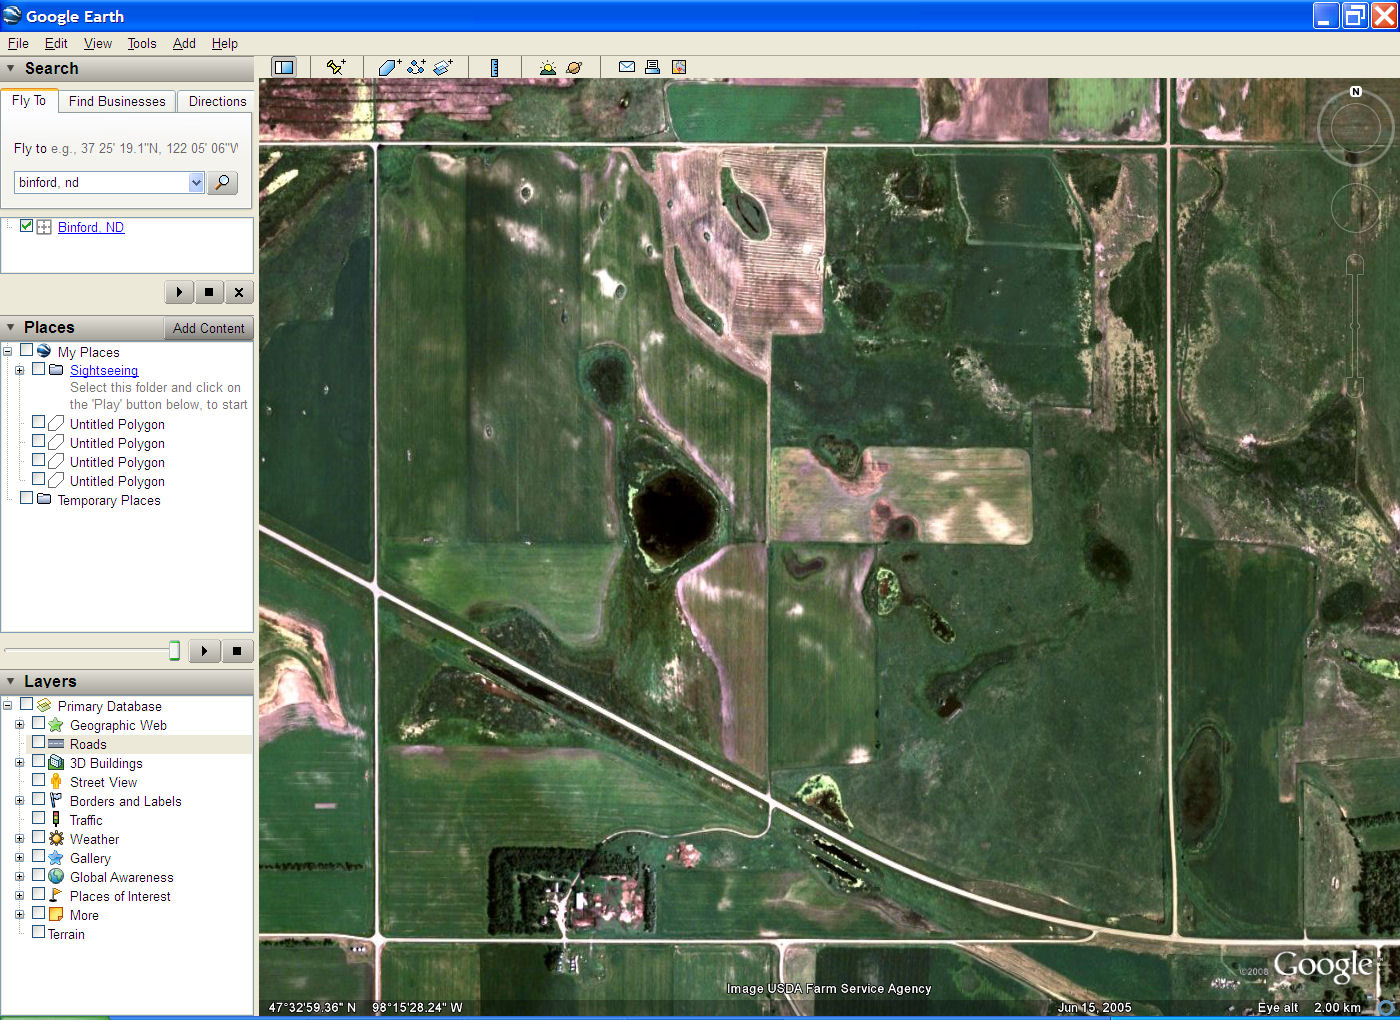
Task: Check the My Places checkbox
Action: click(x=27, y=351)
